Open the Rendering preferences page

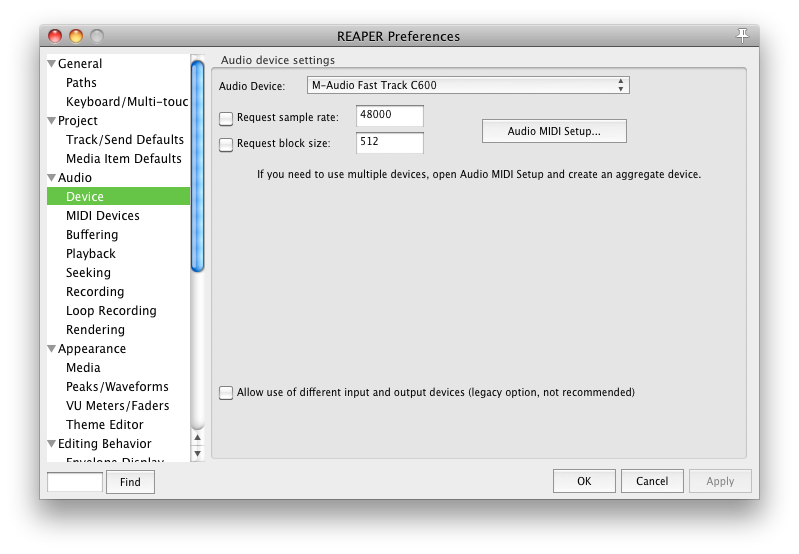(x=95, y=330)
